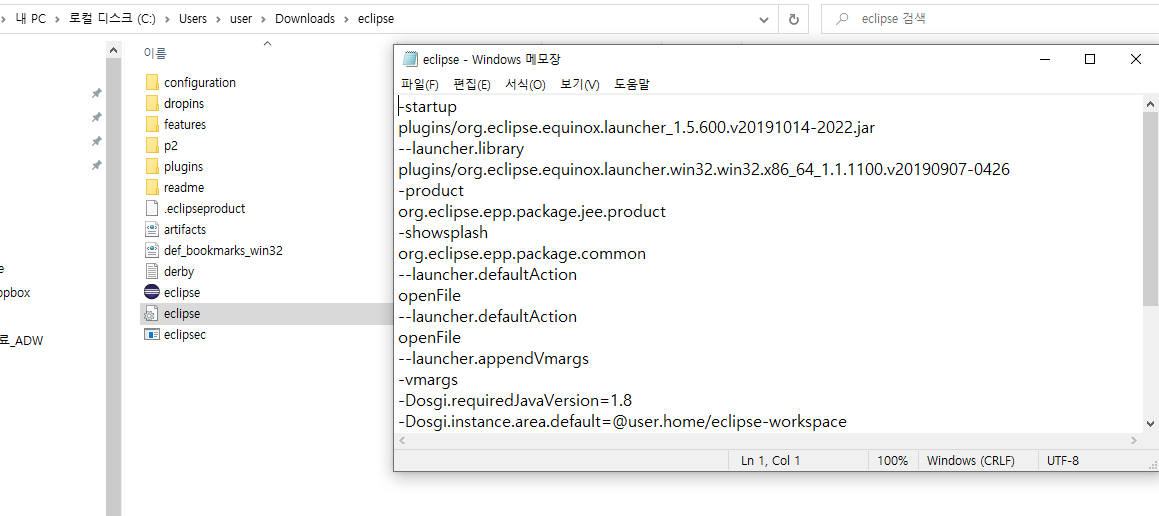Go to user folder in breadcrumb
The width and height of the screenshot is (1159, 516).
pyautogui.click(x=241, y=19)
